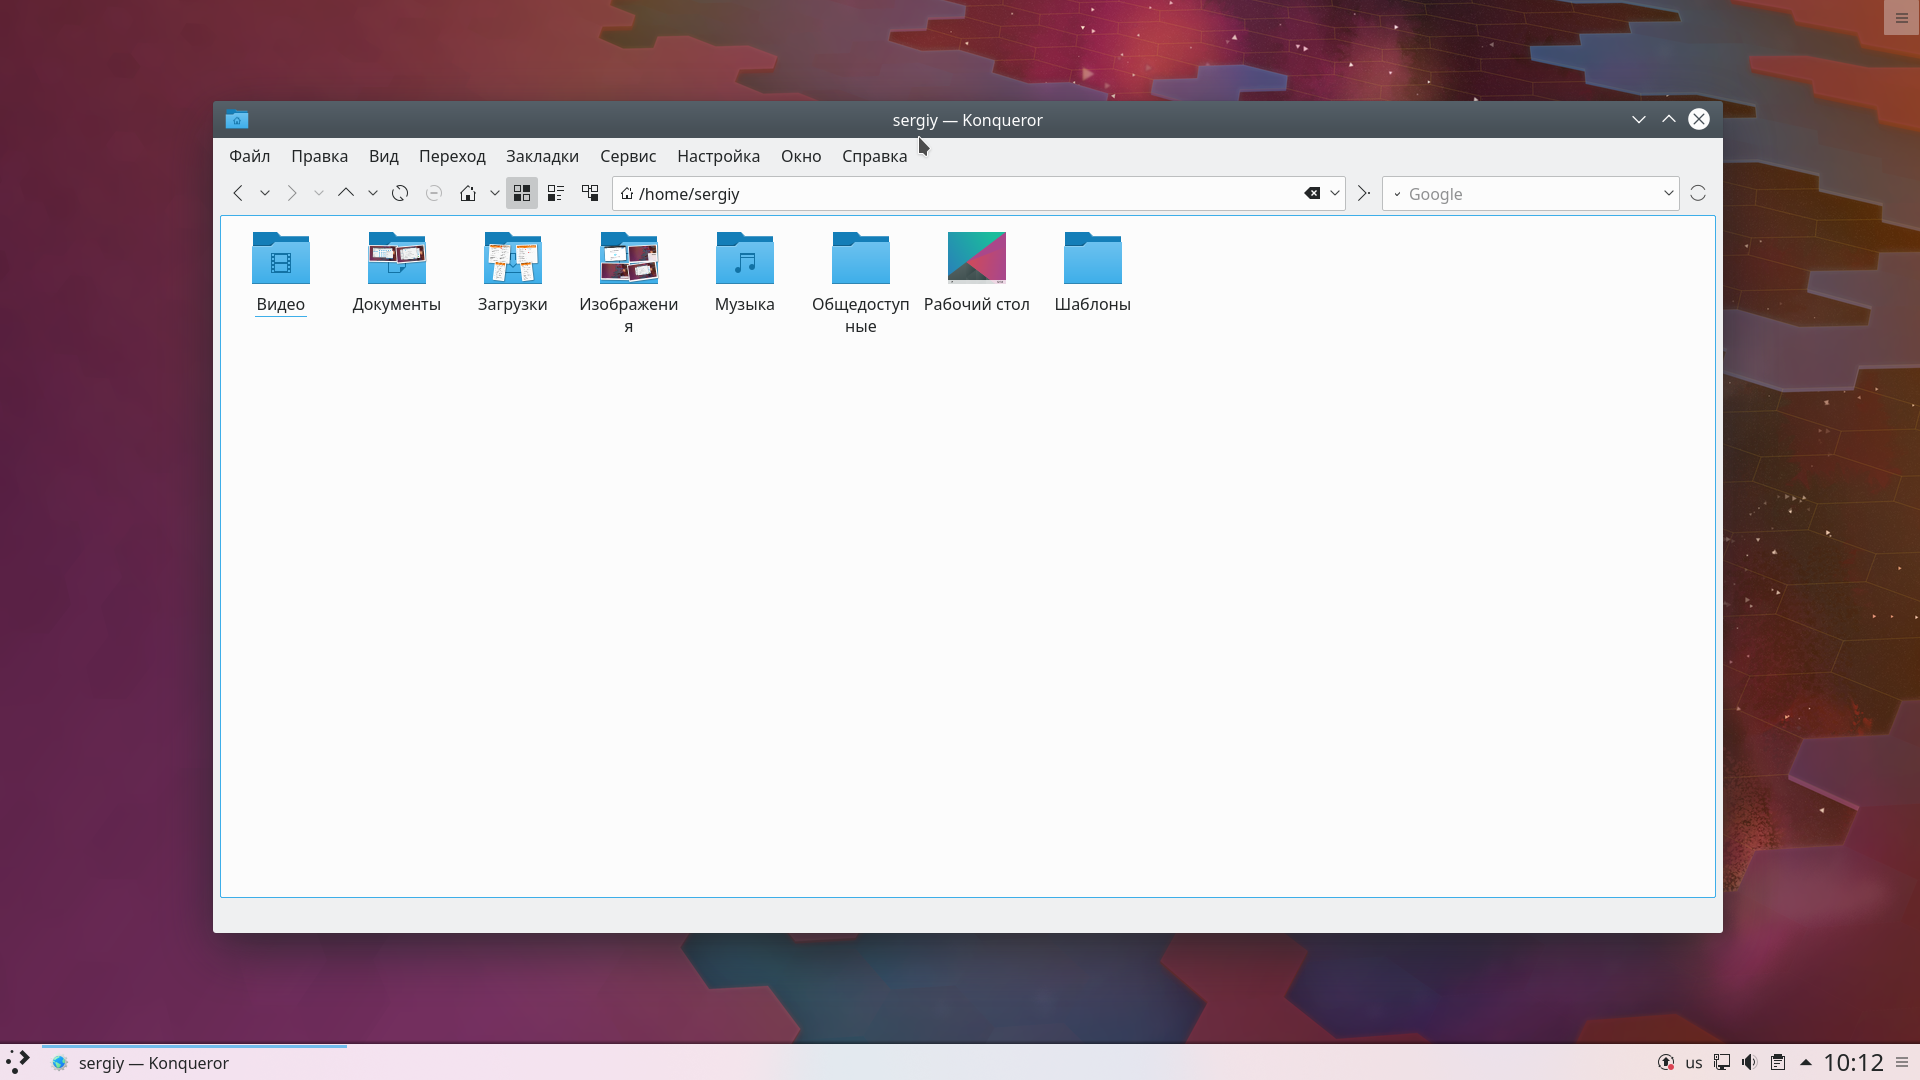The width and height of the screenshot is (1920, 1080).
Task: Expand hidden system tray icons arrow
Action: [x=1806, y=1063]
